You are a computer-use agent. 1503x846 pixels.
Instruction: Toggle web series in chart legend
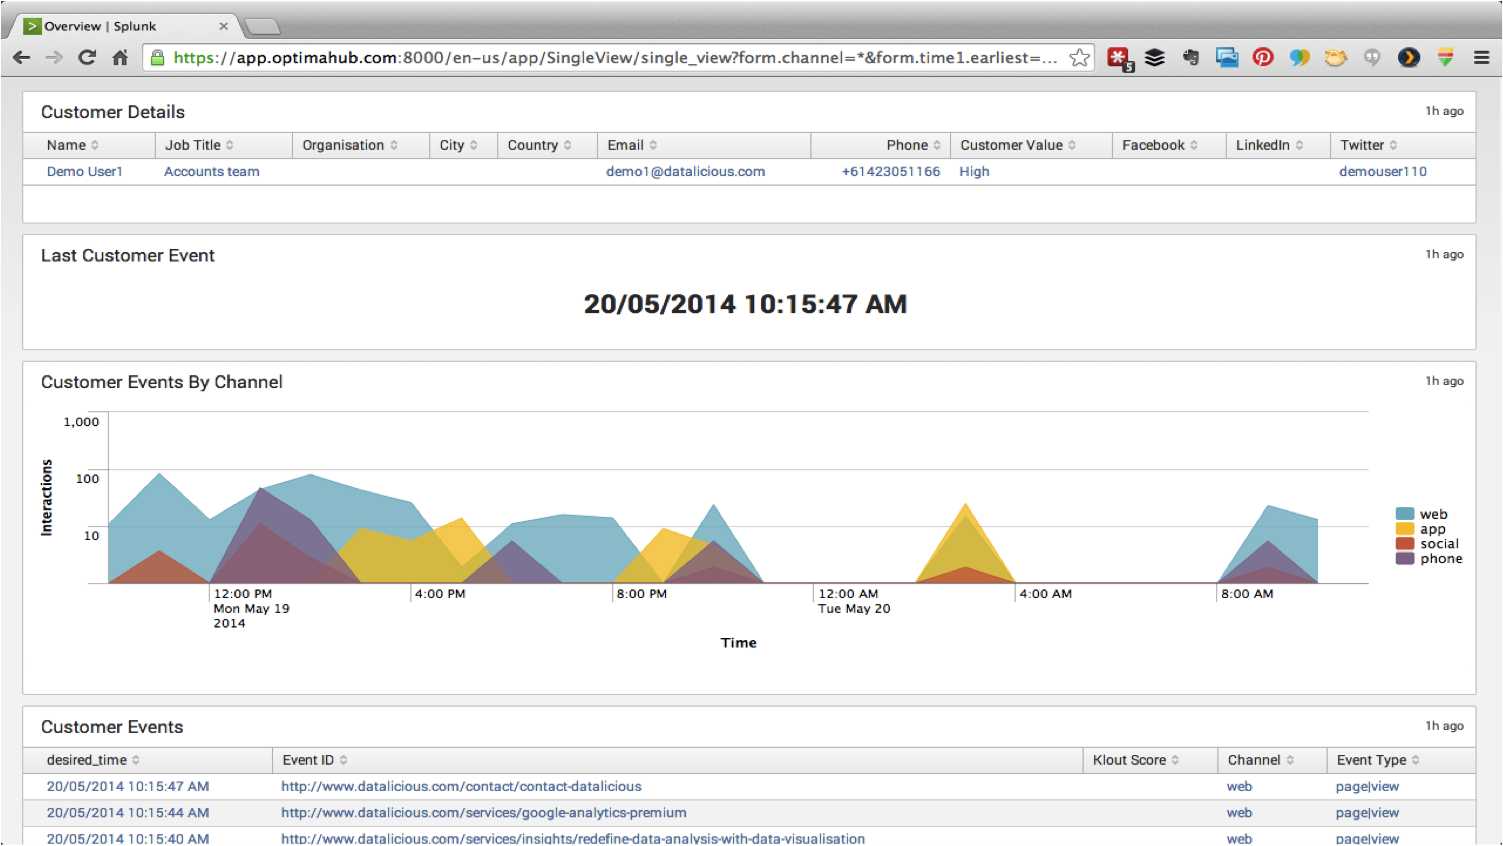click(1422, 514)
